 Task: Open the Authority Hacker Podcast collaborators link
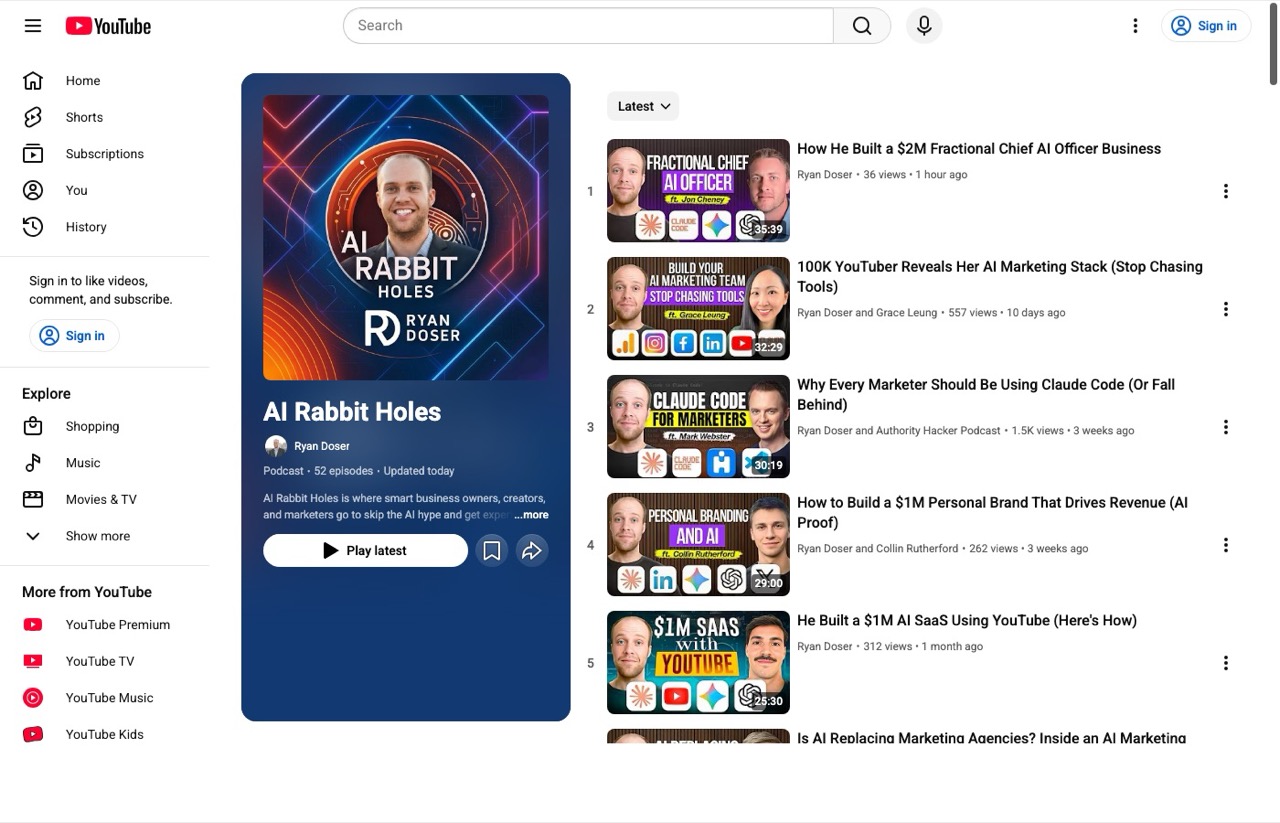899,430
